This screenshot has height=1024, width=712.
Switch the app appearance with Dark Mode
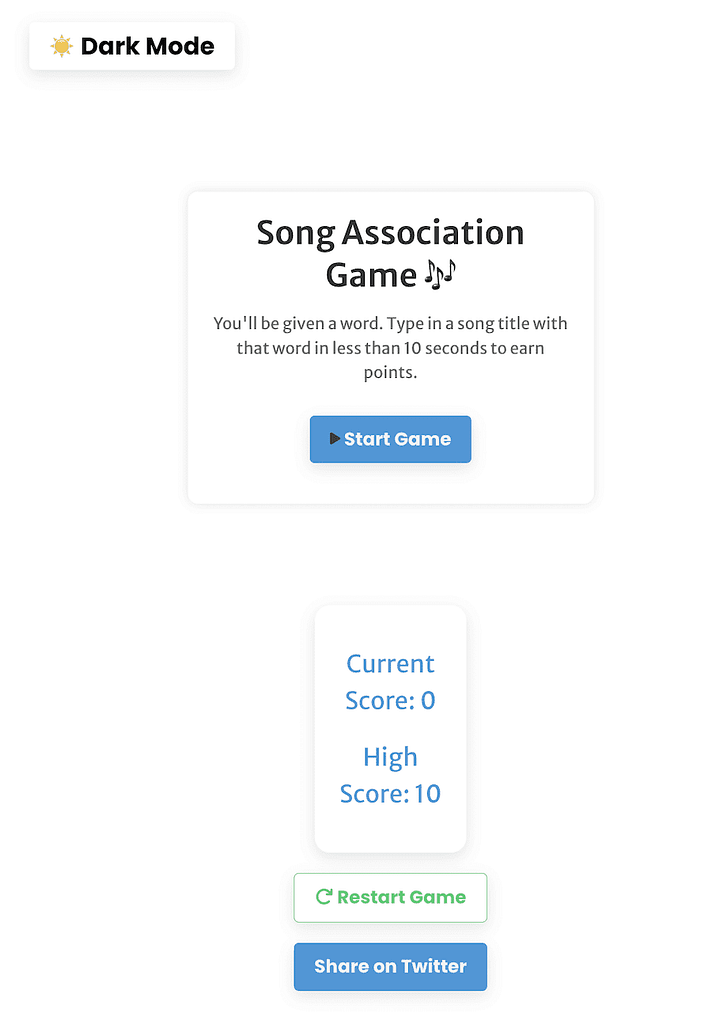131,46
